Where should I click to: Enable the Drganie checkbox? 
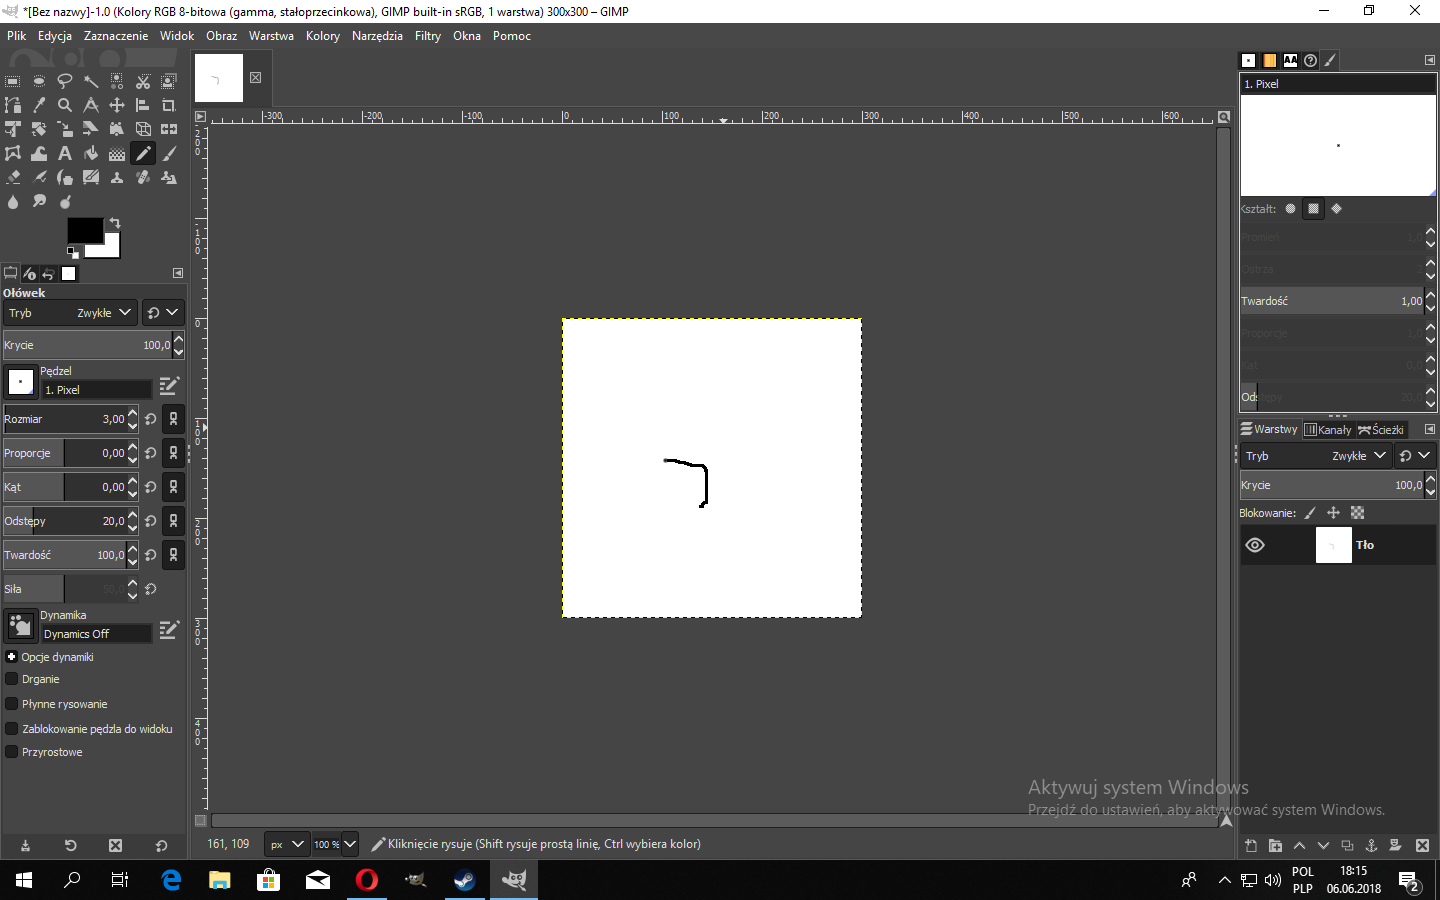(x=12, y=679)
